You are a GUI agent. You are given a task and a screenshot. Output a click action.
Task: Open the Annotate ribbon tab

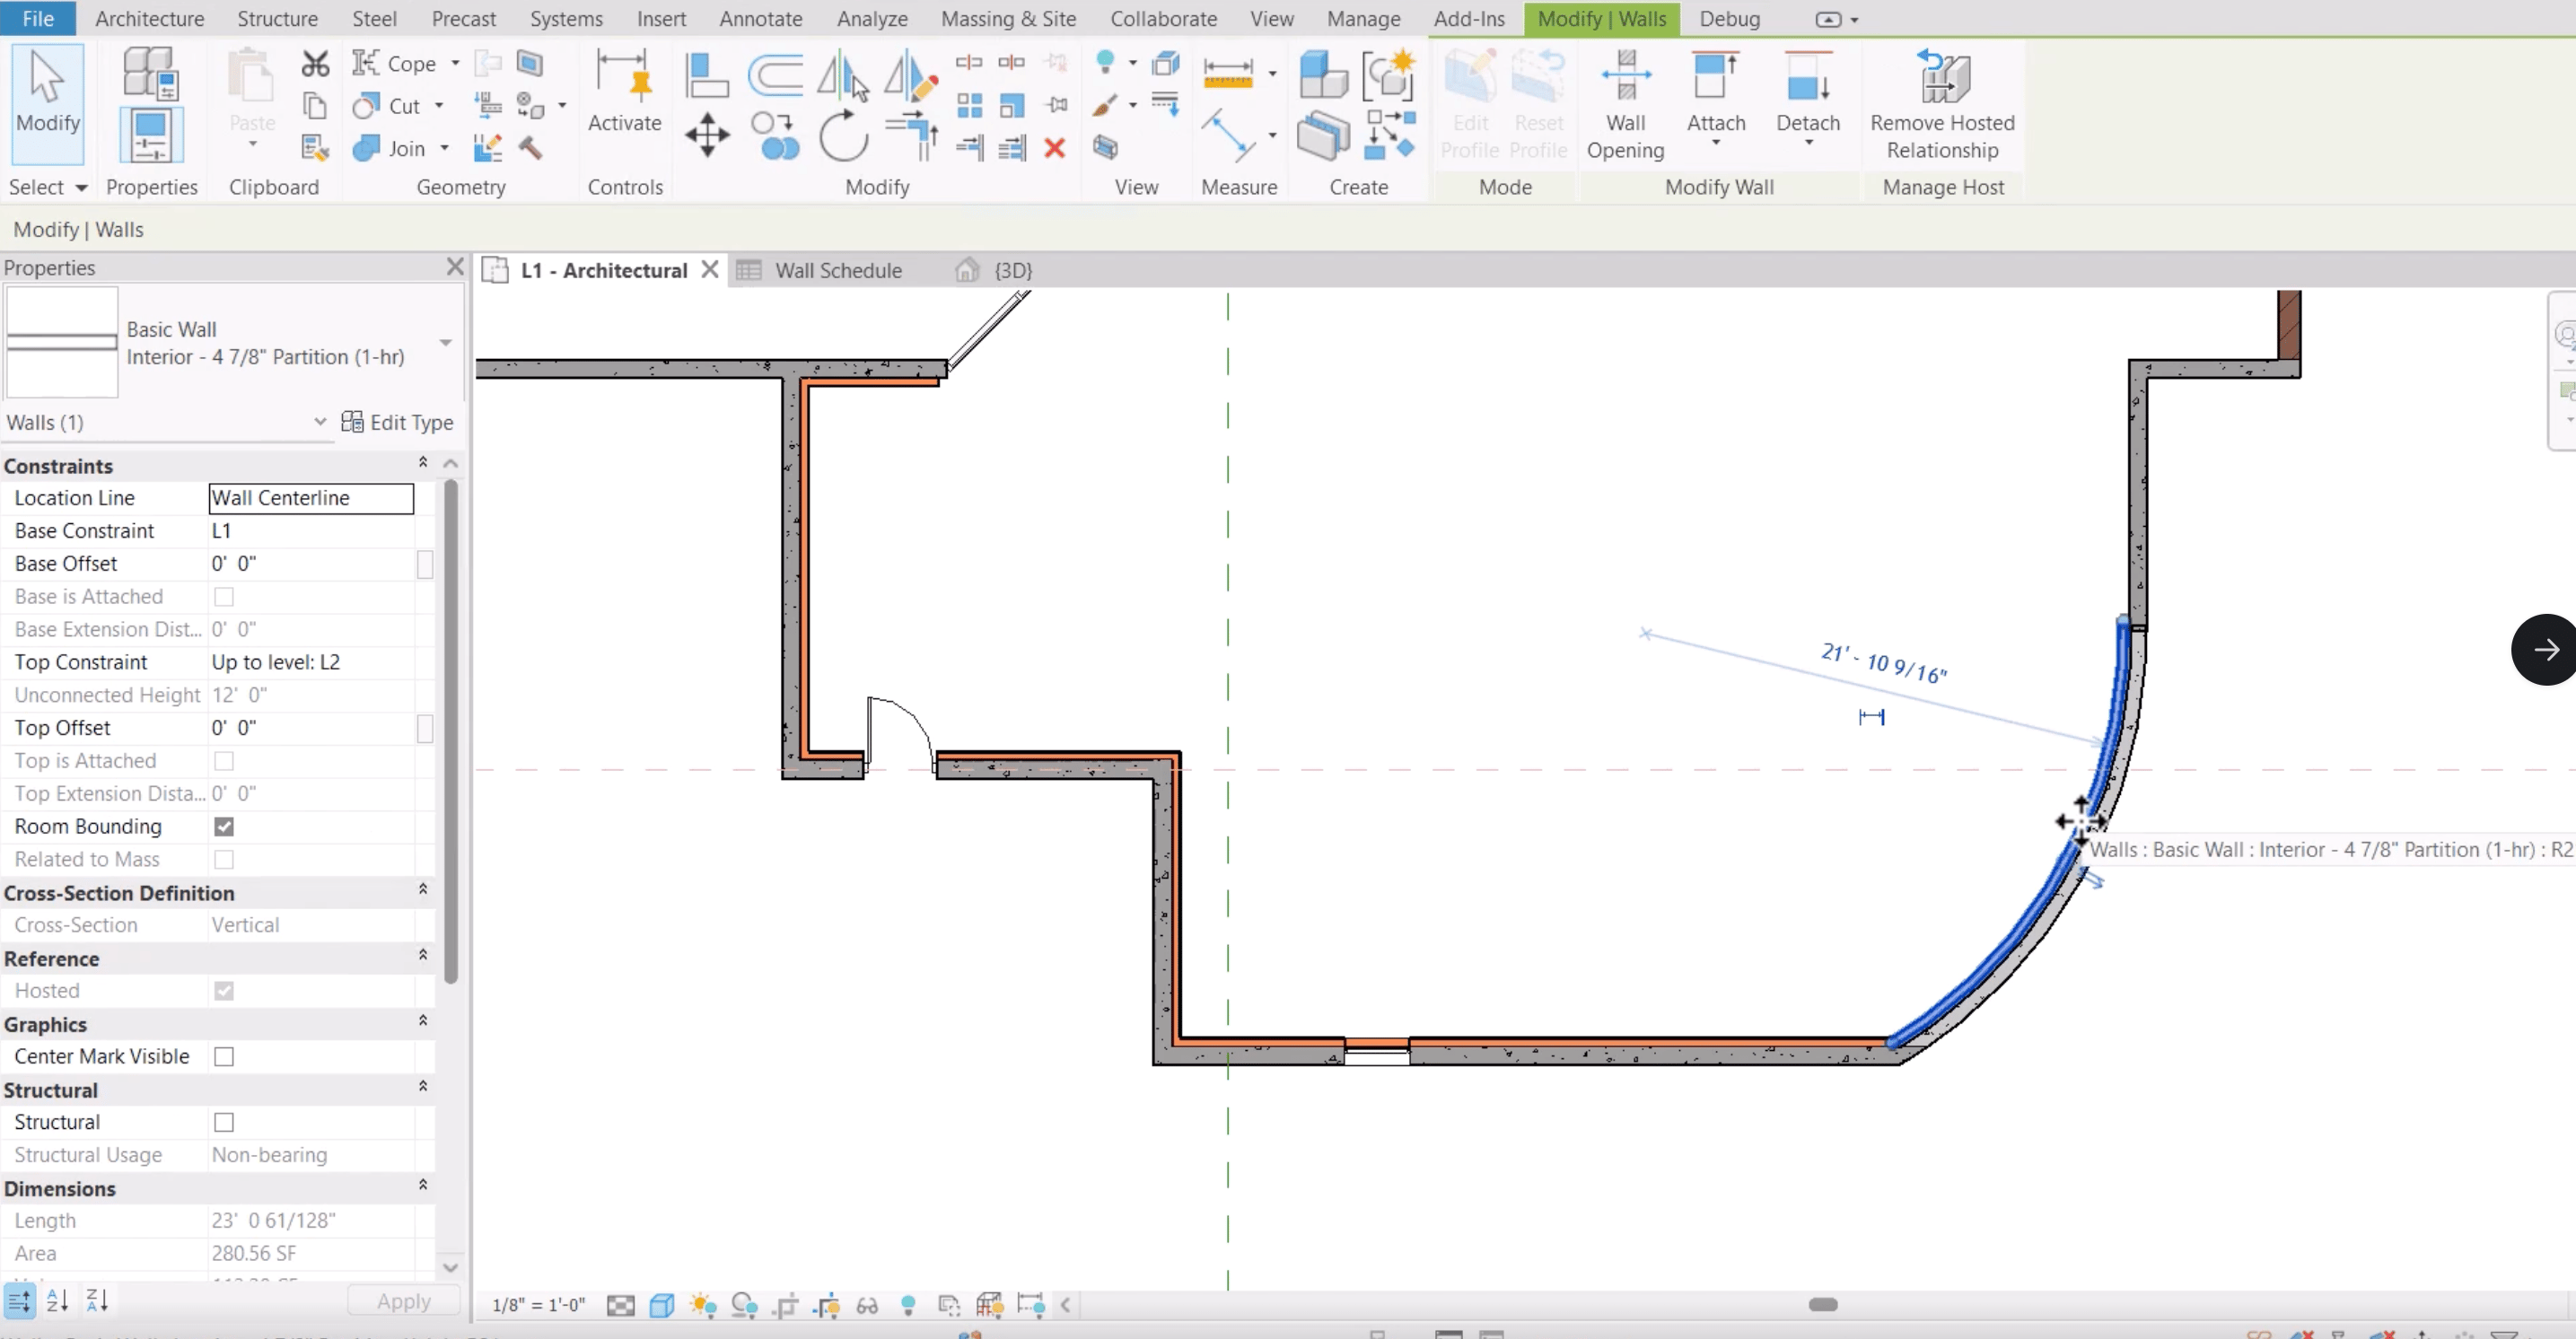tap(760, 19)
